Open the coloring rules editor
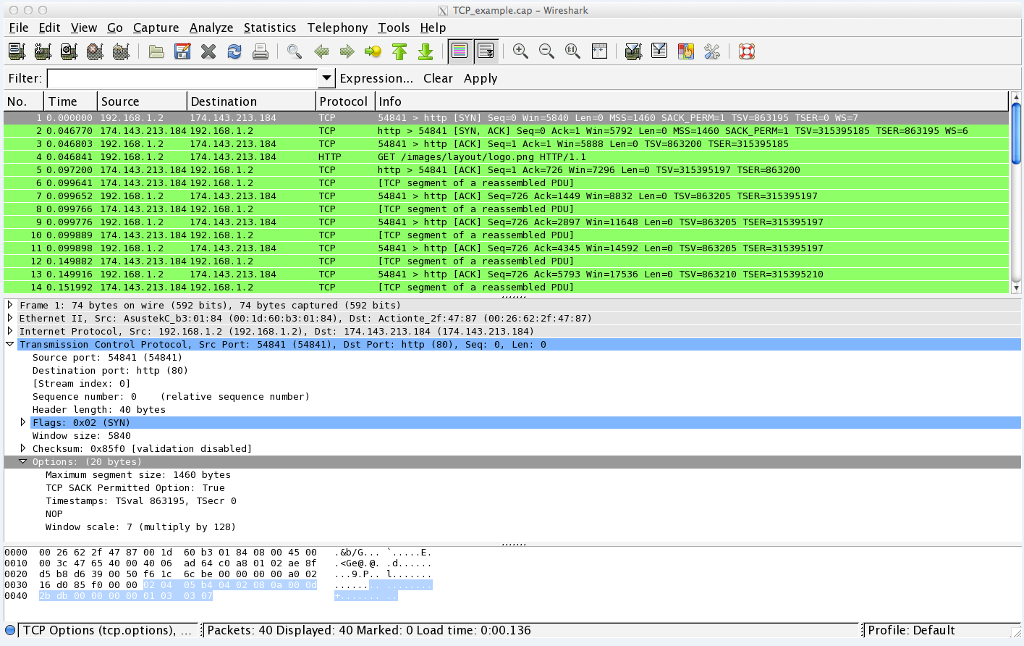 tap(686, 52)
